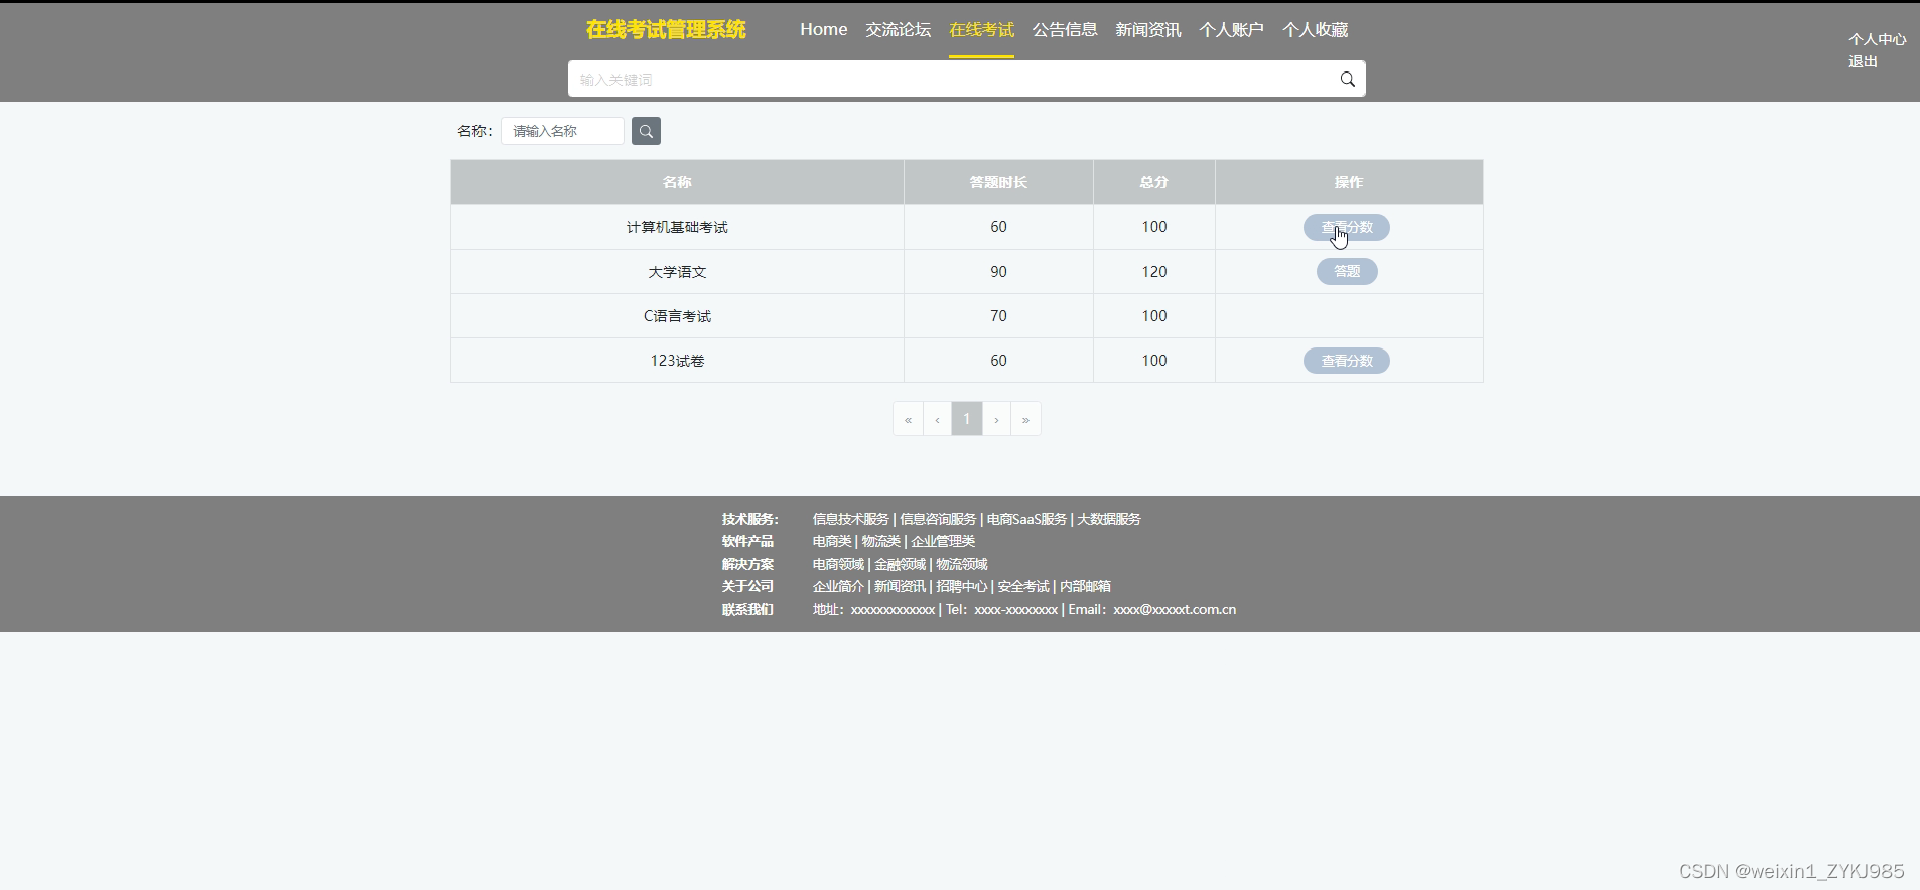Click the 总分 column header

(1154, 182)
